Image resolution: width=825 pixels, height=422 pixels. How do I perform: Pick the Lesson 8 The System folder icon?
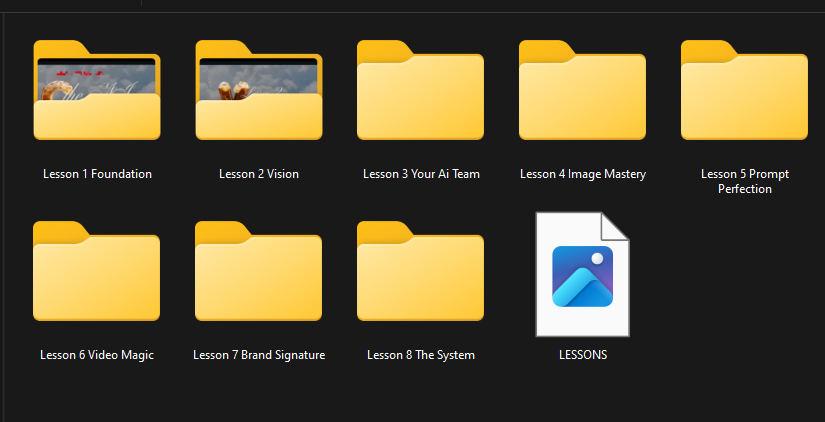point(421,275)
